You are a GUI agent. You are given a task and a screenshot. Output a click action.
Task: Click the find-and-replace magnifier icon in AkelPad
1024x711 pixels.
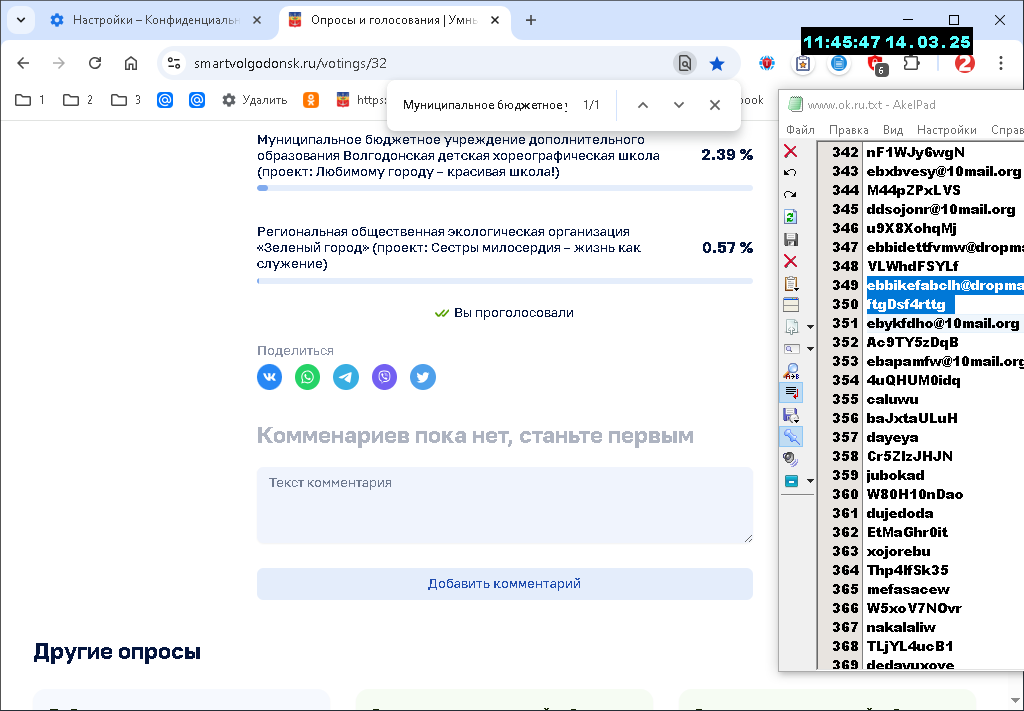790,371
